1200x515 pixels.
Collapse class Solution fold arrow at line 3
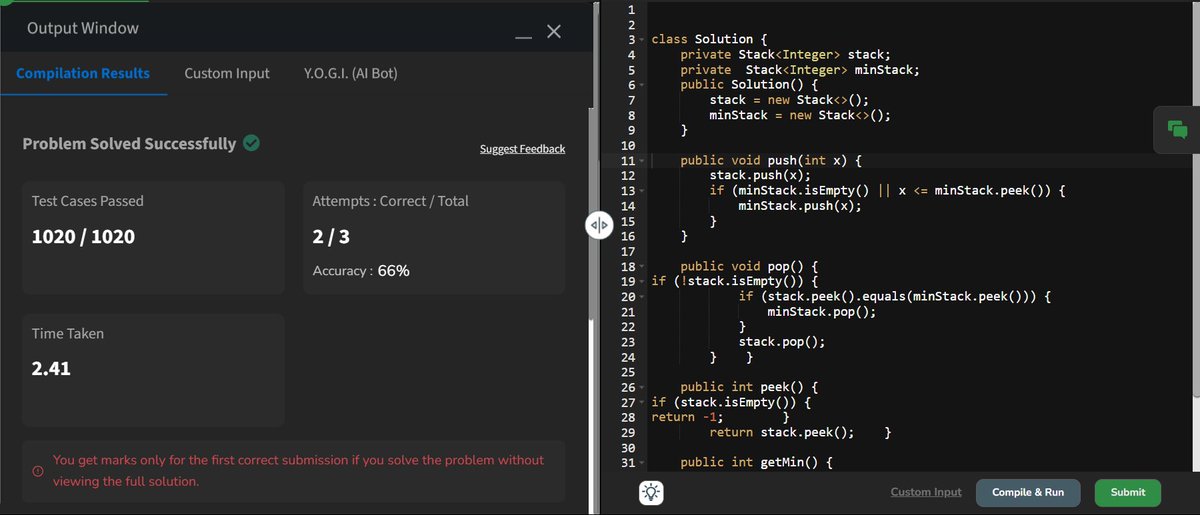click(642, 40)
